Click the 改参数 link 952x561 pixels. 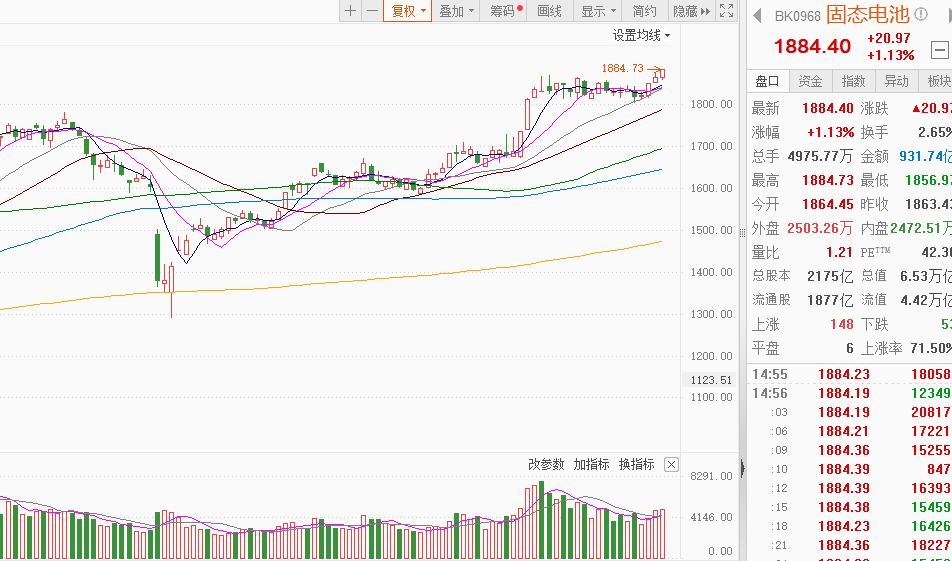pos(547,464)
